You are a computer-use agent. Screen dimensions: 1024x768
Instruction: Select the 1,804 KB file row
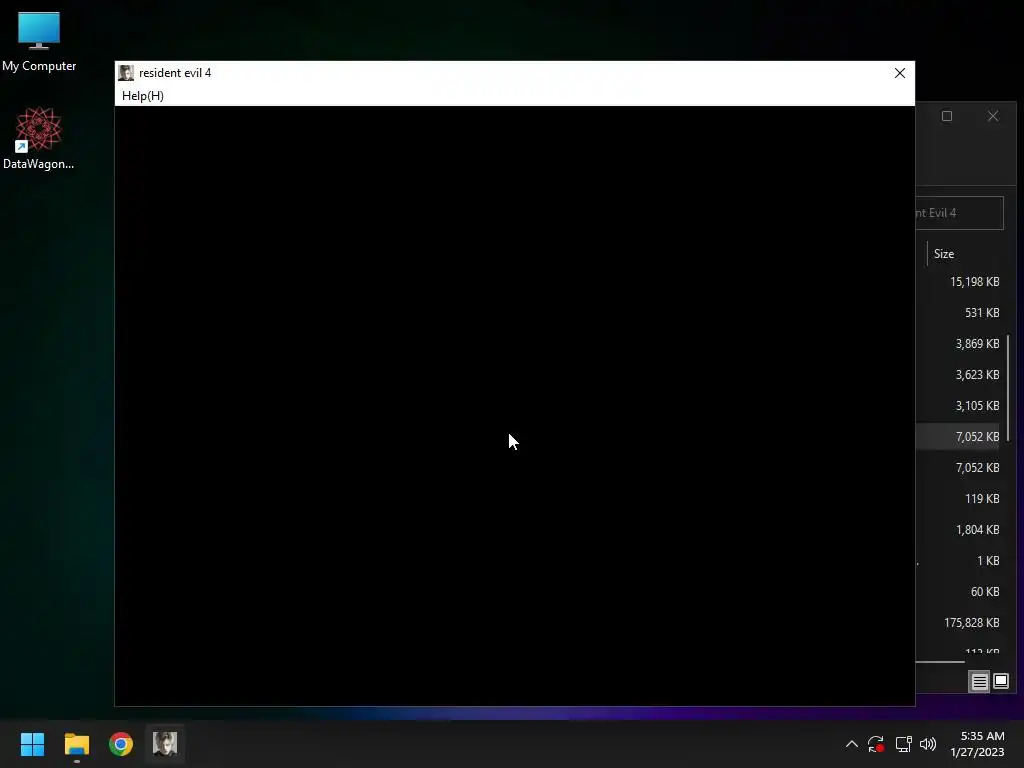[959, 530]
